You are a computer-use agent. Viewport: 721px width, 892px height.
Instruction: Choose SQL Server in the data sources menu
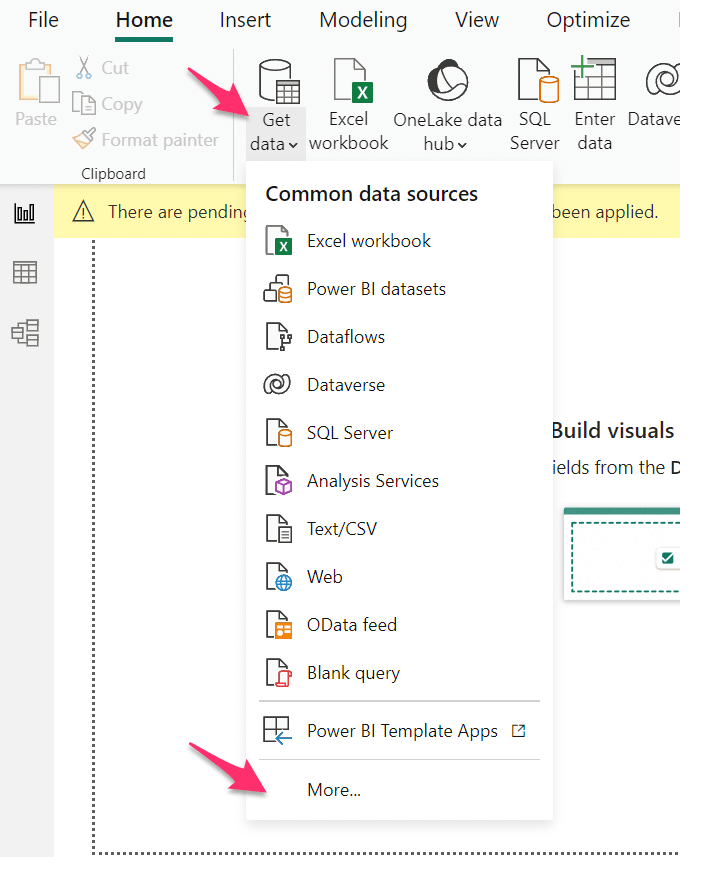(x=399, y=432)
